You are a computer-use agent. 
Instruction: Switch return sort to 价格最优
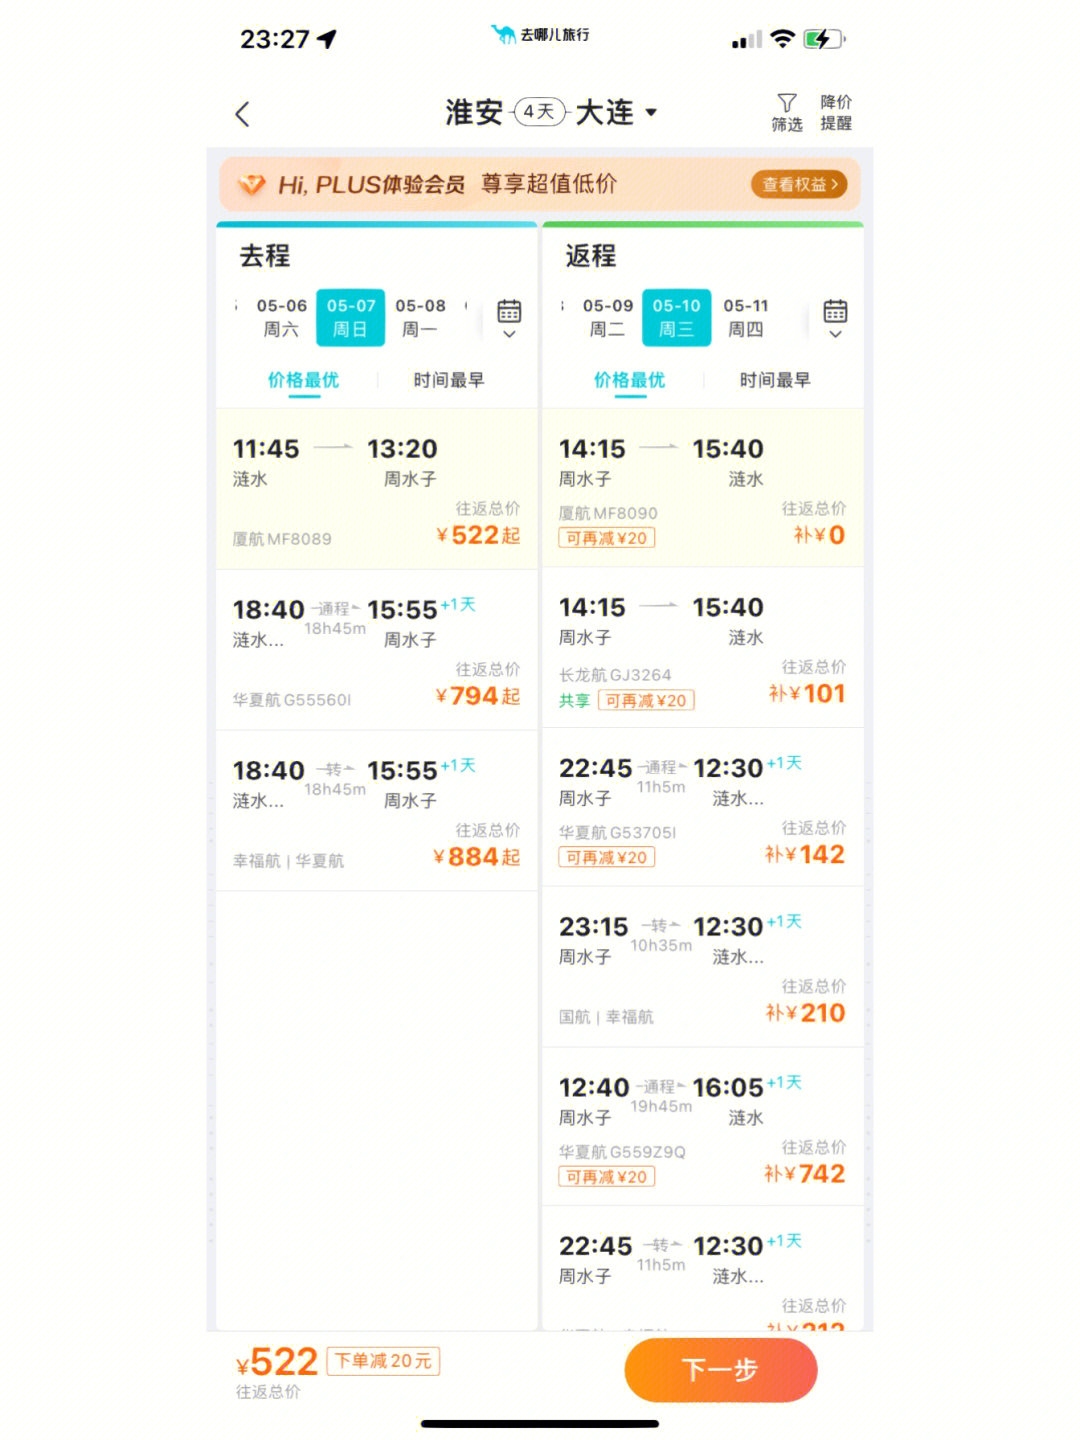point(629,380)
